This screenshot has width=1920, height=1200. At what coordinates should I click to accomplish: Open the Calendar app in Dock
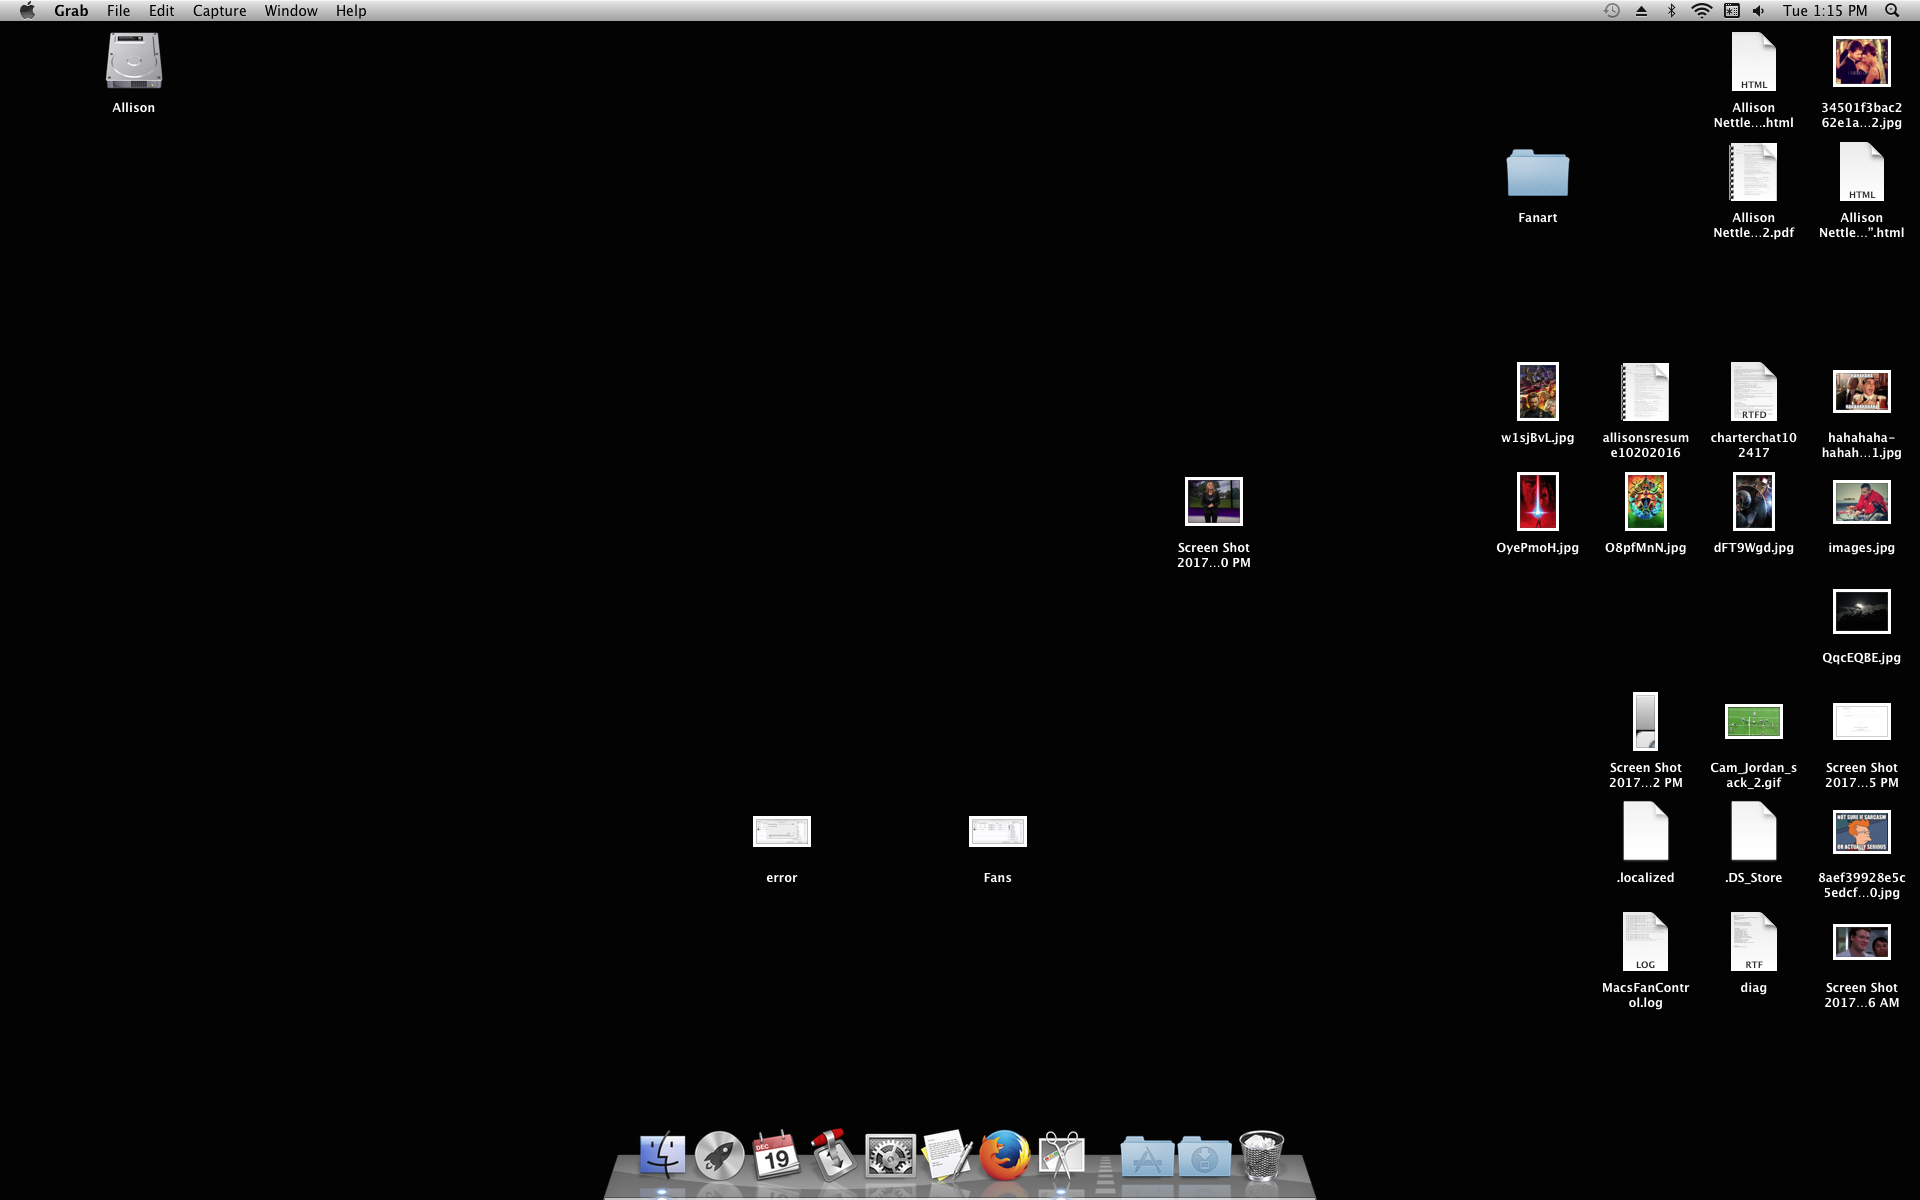click(x=776, y=1157)
